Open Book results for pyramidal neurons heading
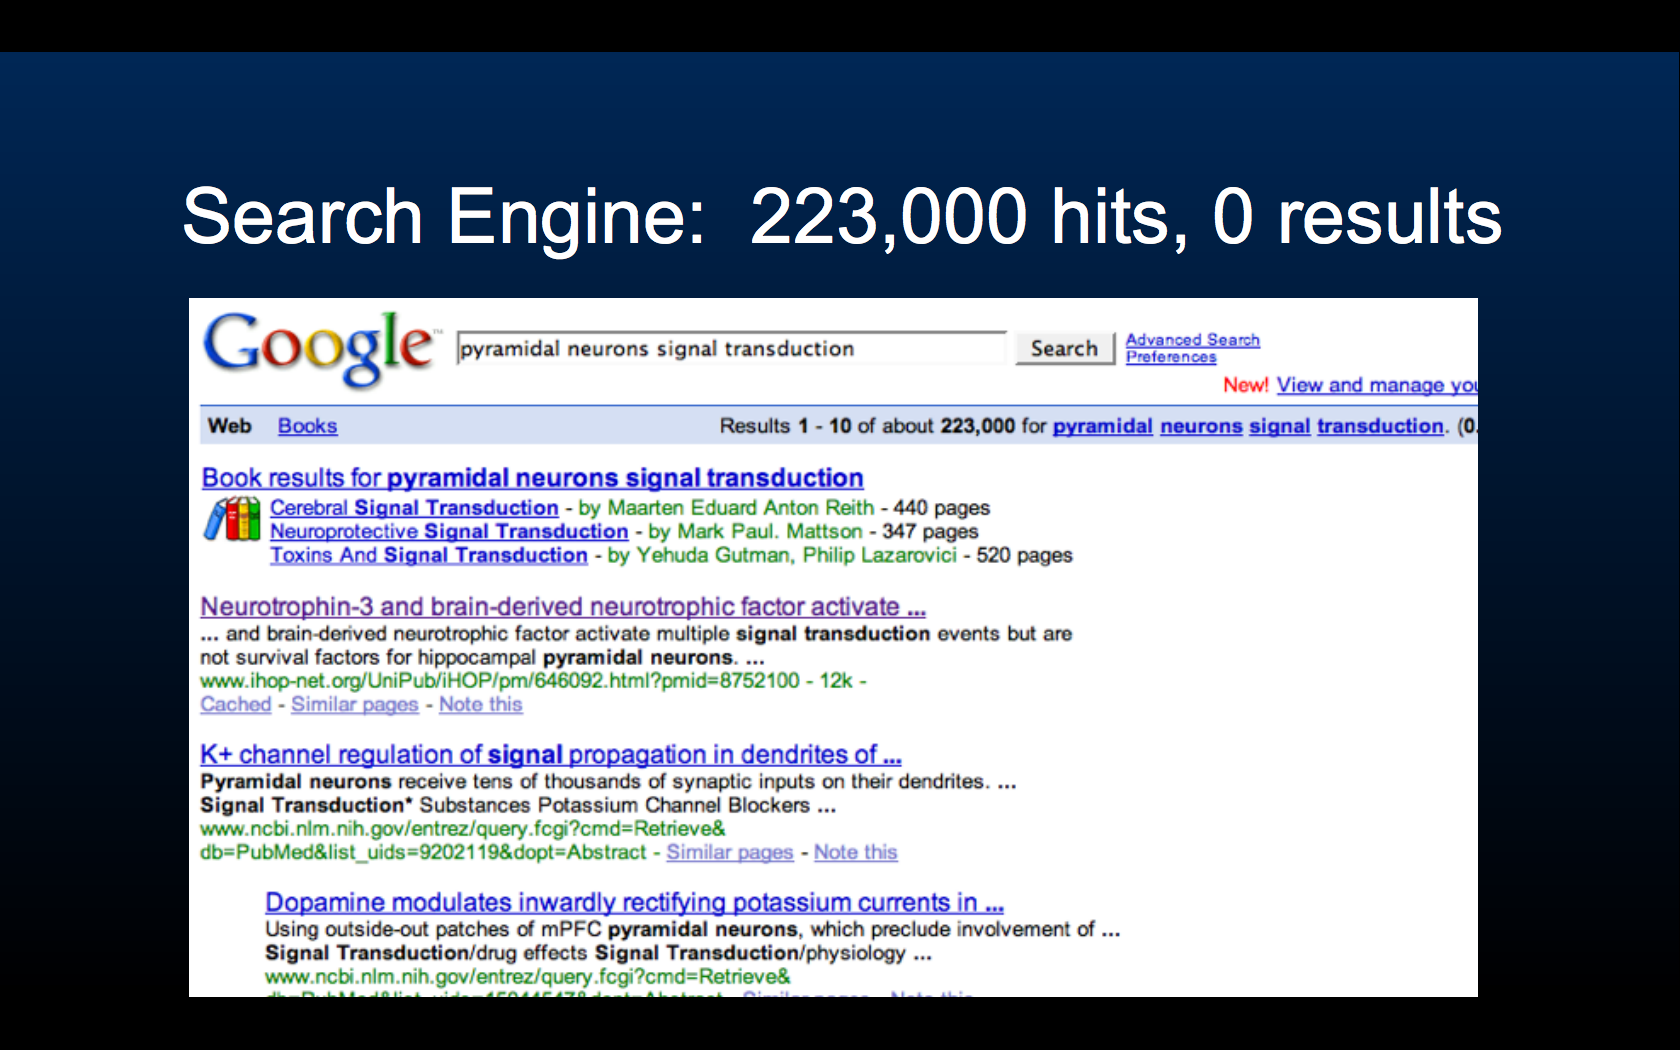This screenshot has height=1050, width=1680. coord(532,478)
